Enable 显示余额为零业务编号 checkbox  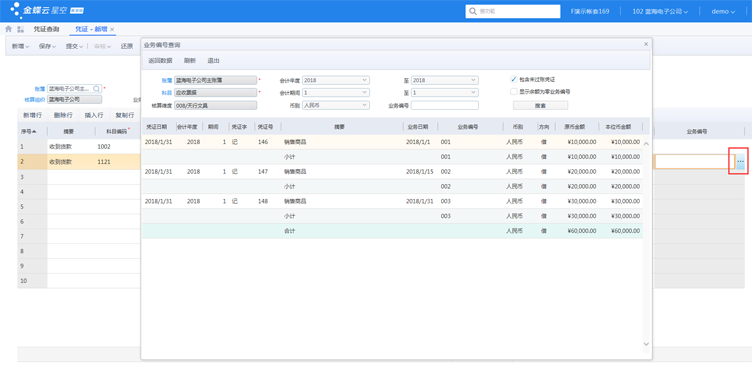(x=514, y=91)
